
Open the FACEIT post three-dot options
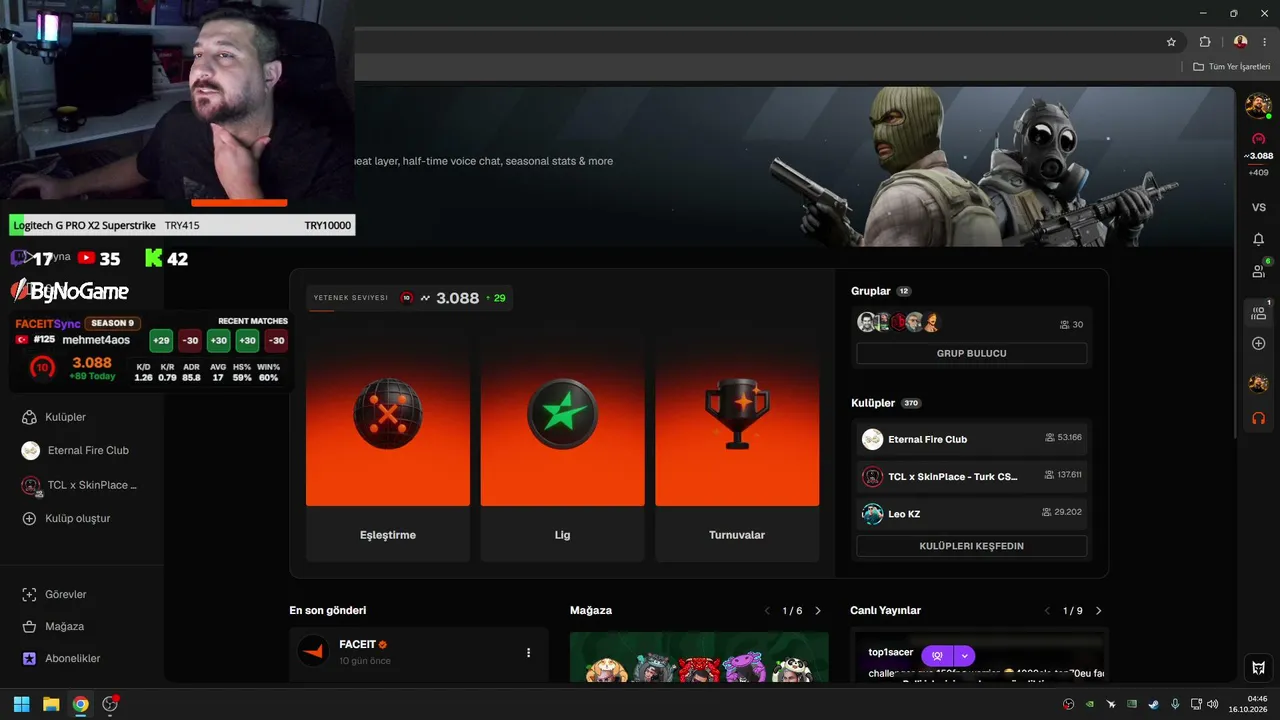[529, 653]
